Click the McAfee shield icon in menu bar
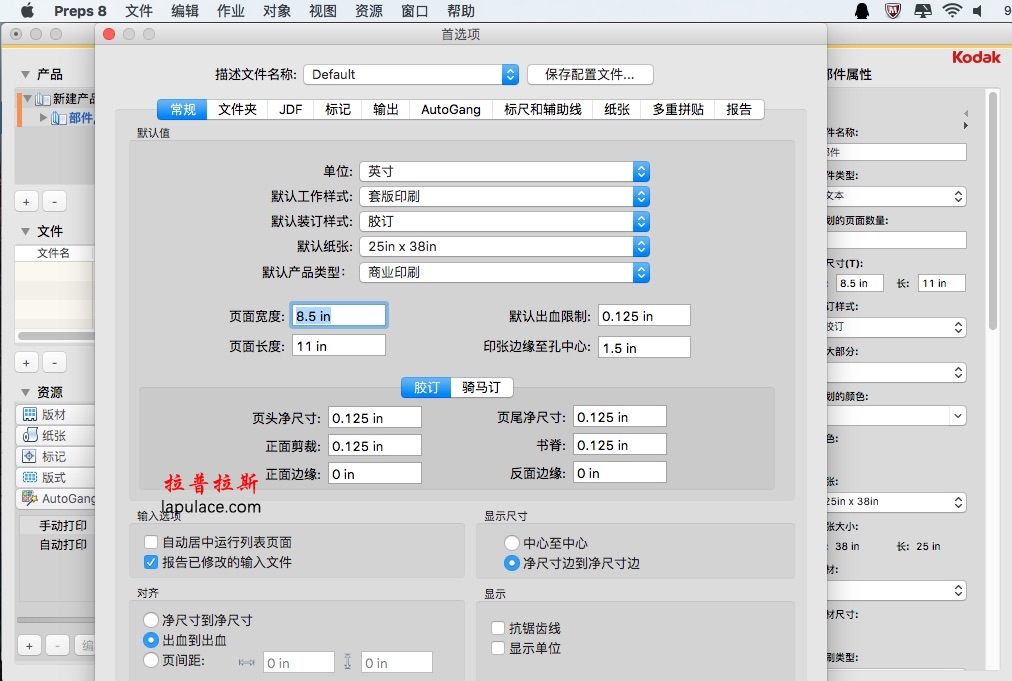 [893, 11]
